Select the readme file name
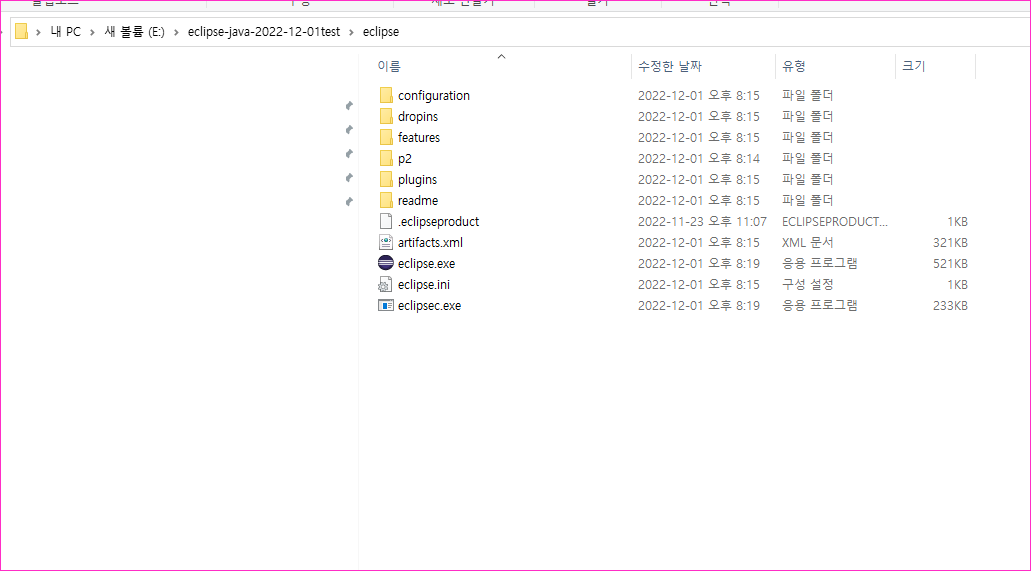Viewport: 1031px width, 571px height. [418, 201]
